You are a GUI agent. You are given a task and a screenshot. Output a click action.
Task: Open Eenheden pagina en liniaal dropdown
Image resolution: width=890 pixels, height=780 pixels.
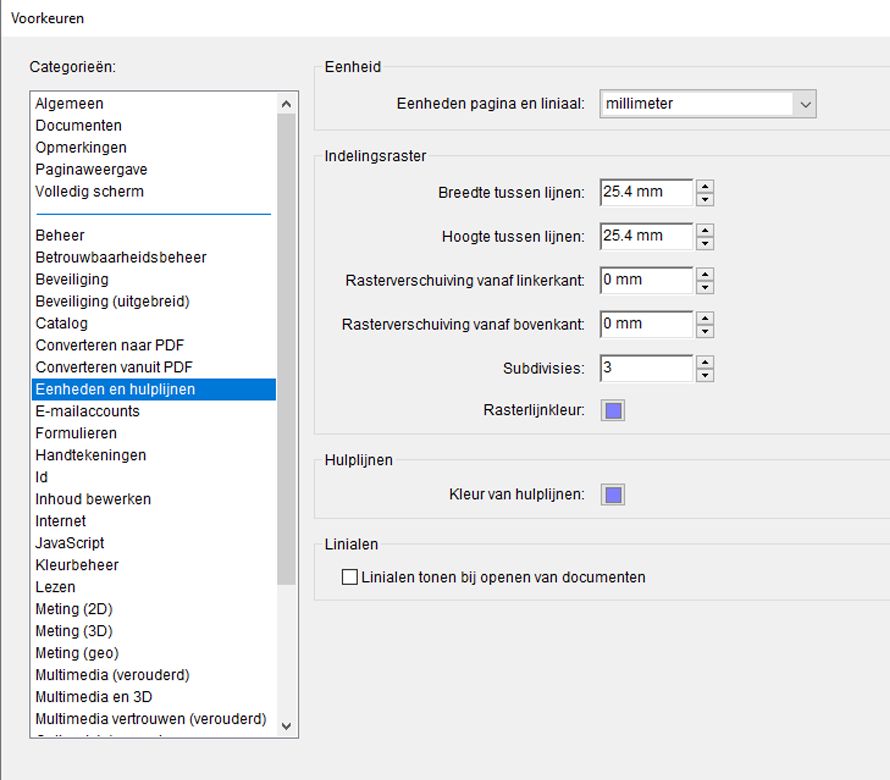click(708, 104)
